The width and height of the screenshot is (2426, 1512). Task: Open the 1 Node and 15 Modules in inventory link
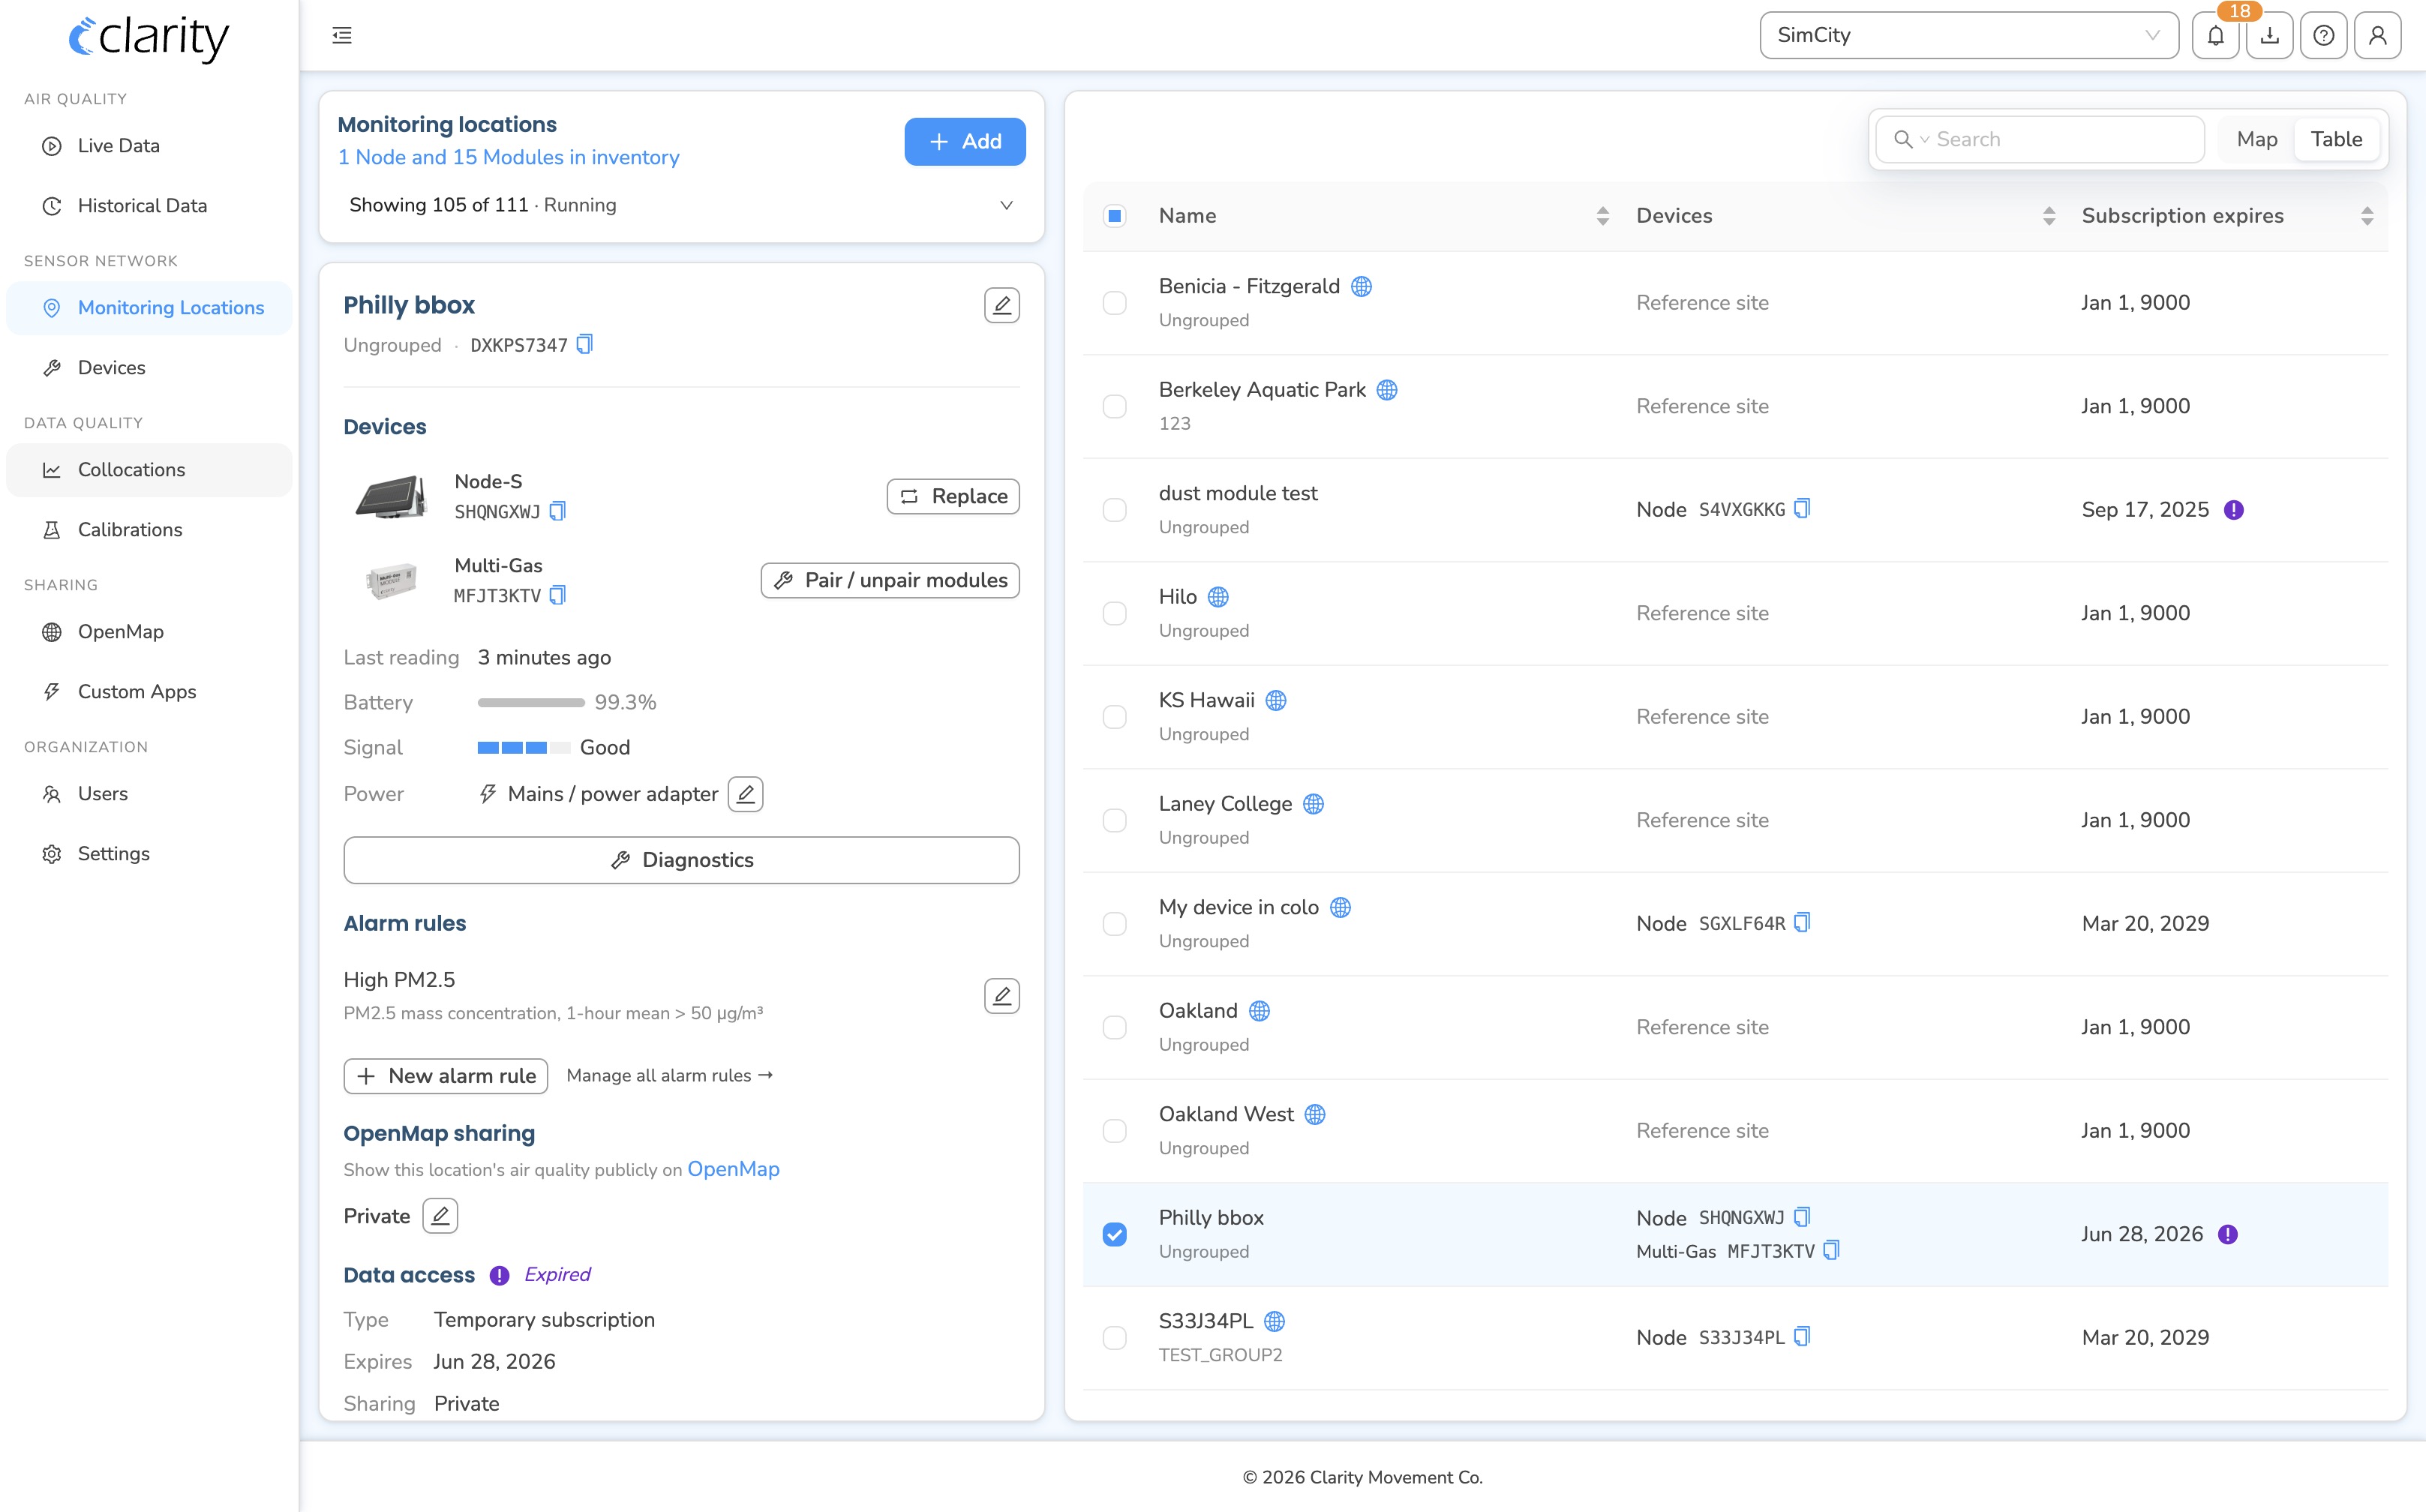508,157
